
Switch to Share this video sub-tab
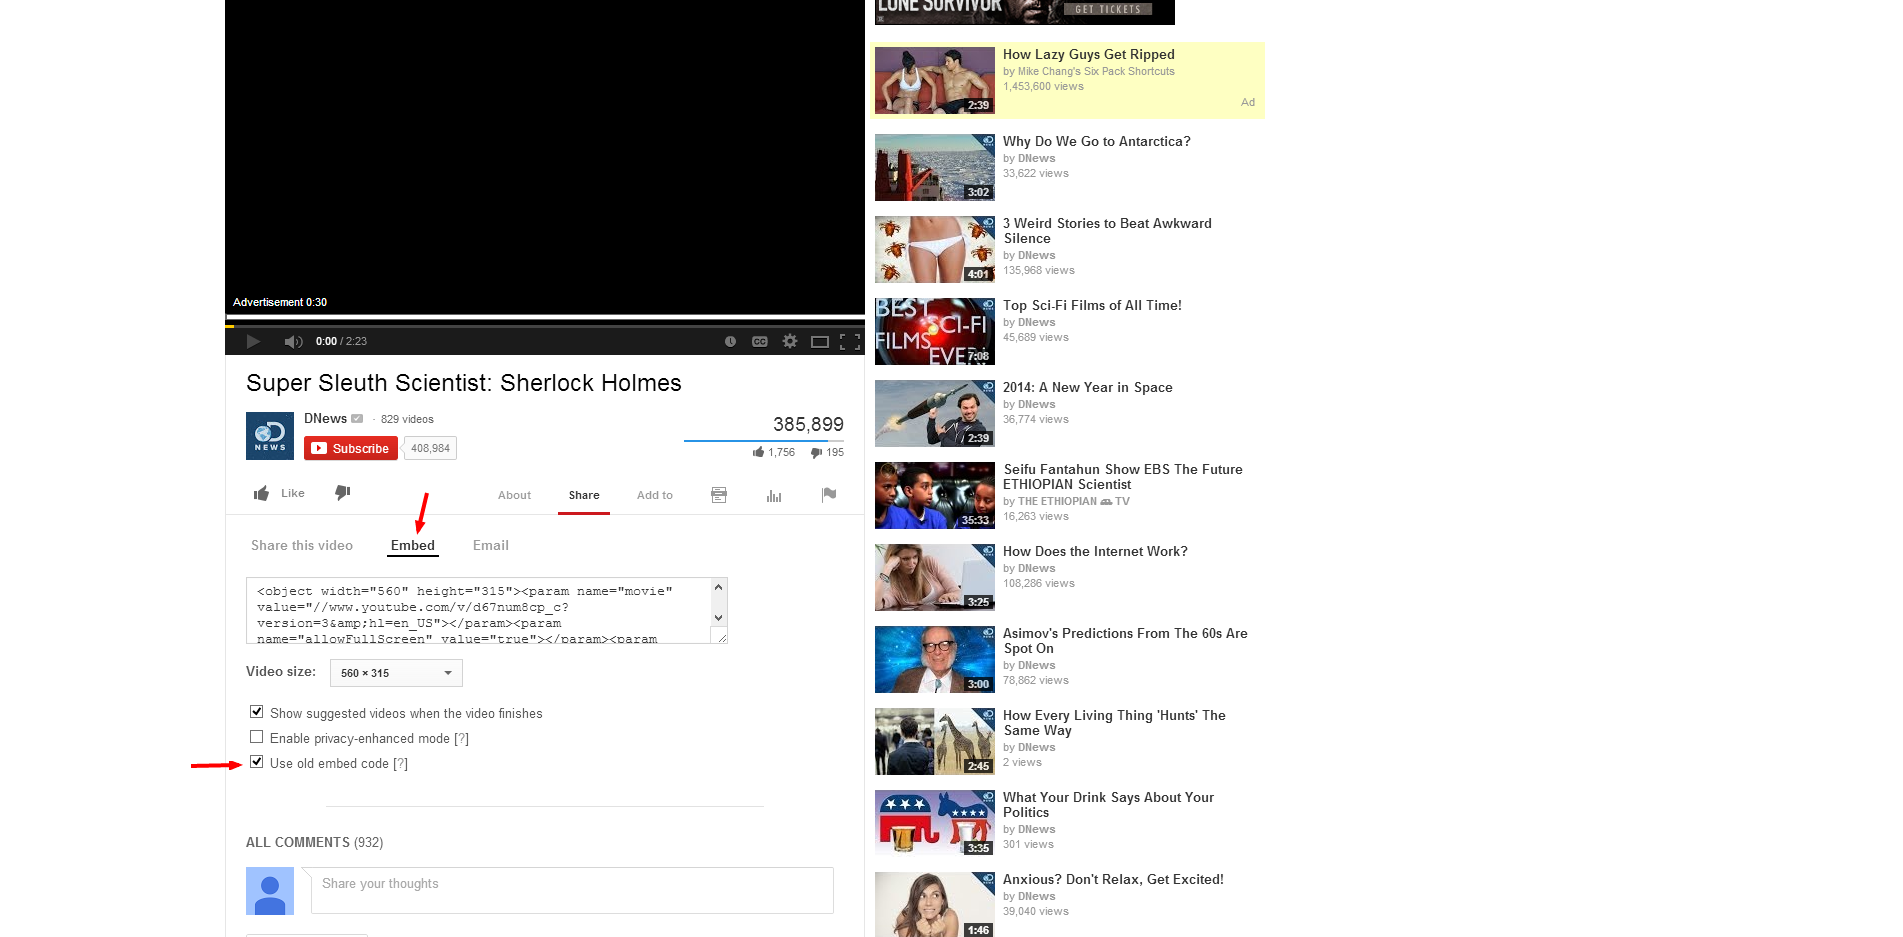(302, 545)
